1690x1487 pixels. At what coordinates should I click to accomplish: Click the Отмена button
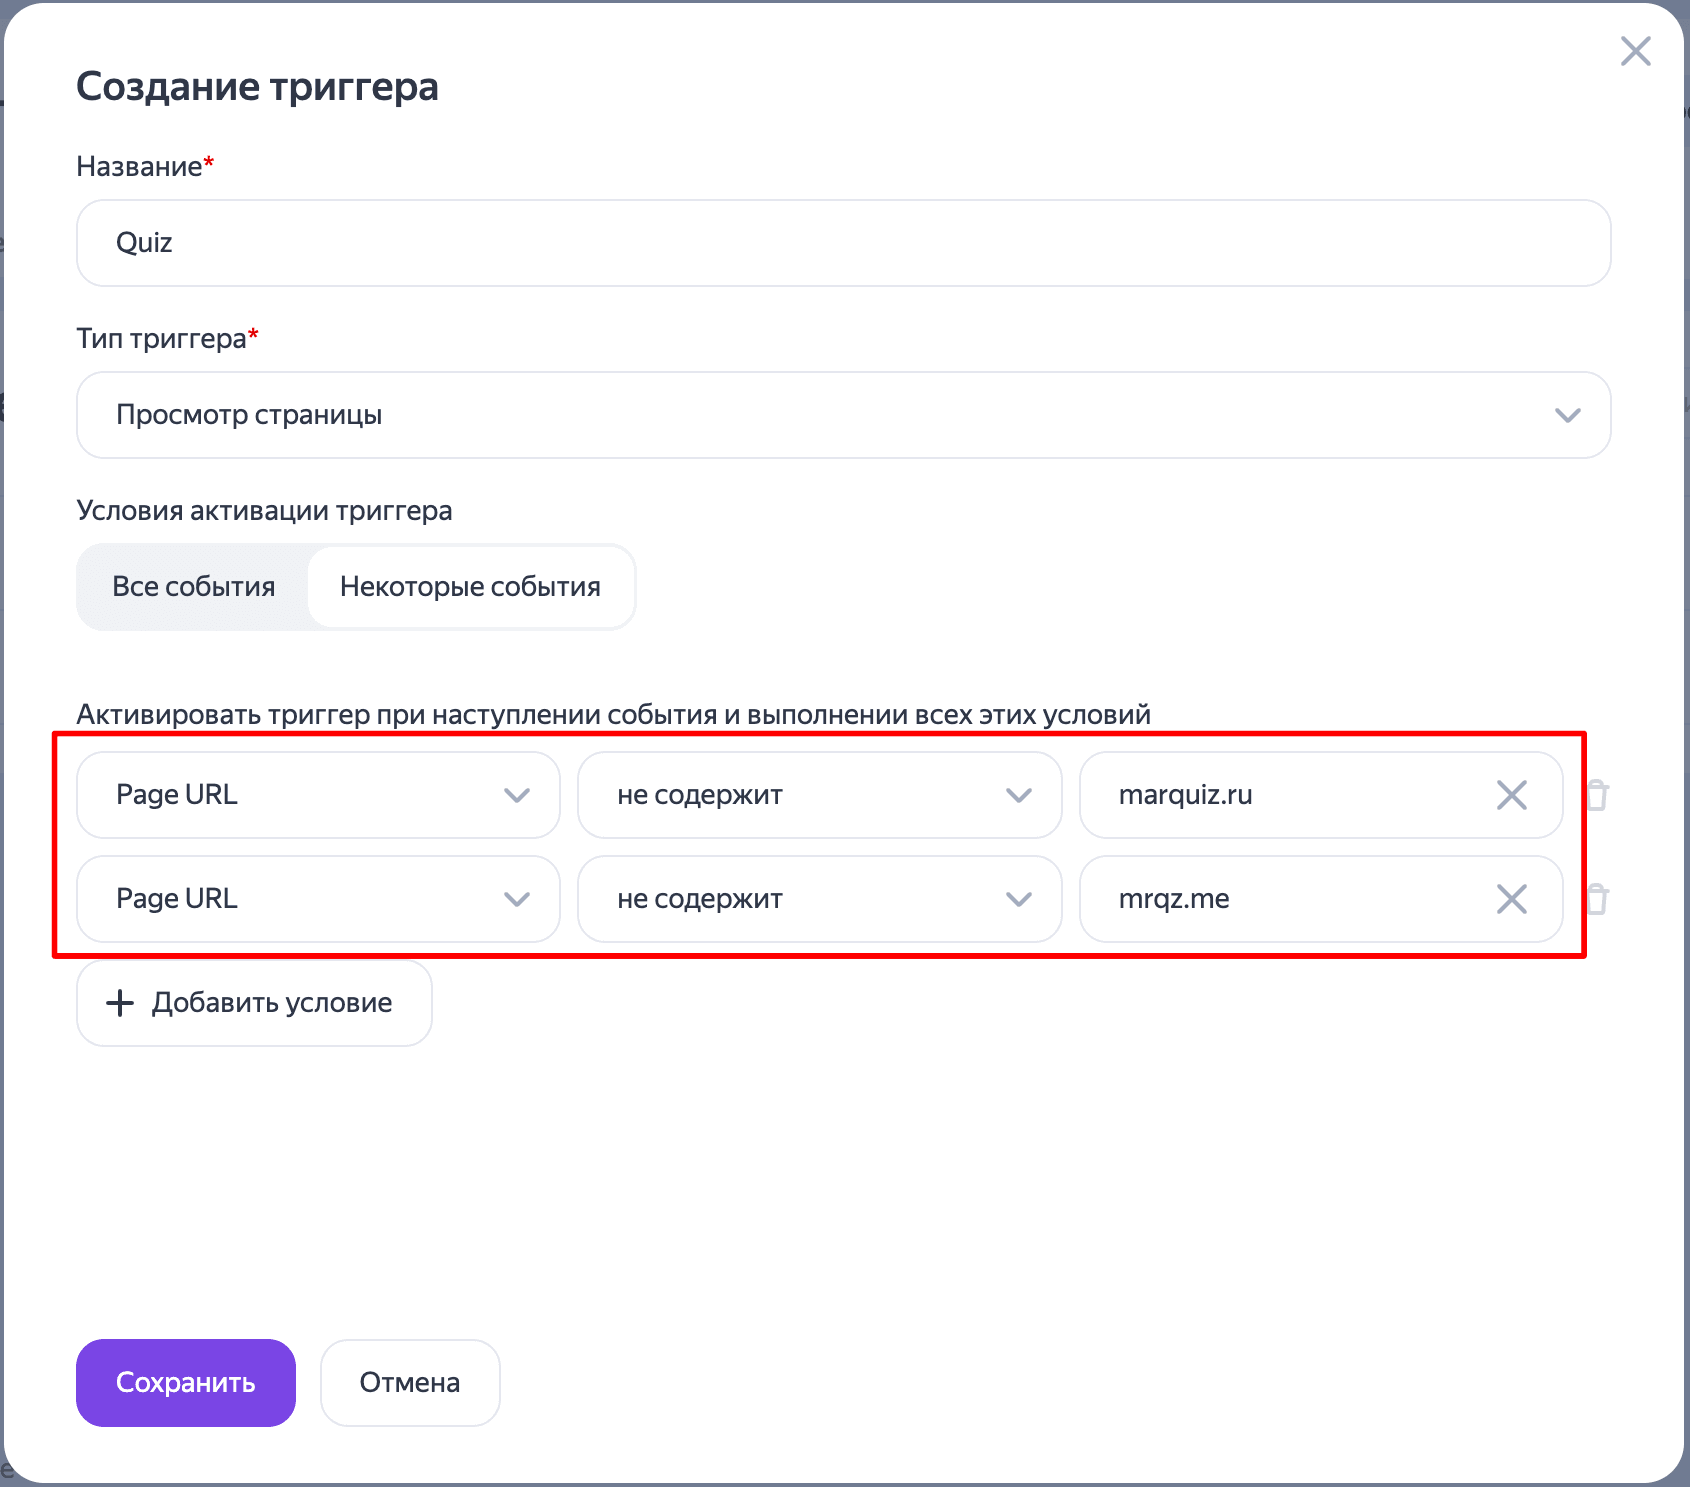(x=410, y=1383)
